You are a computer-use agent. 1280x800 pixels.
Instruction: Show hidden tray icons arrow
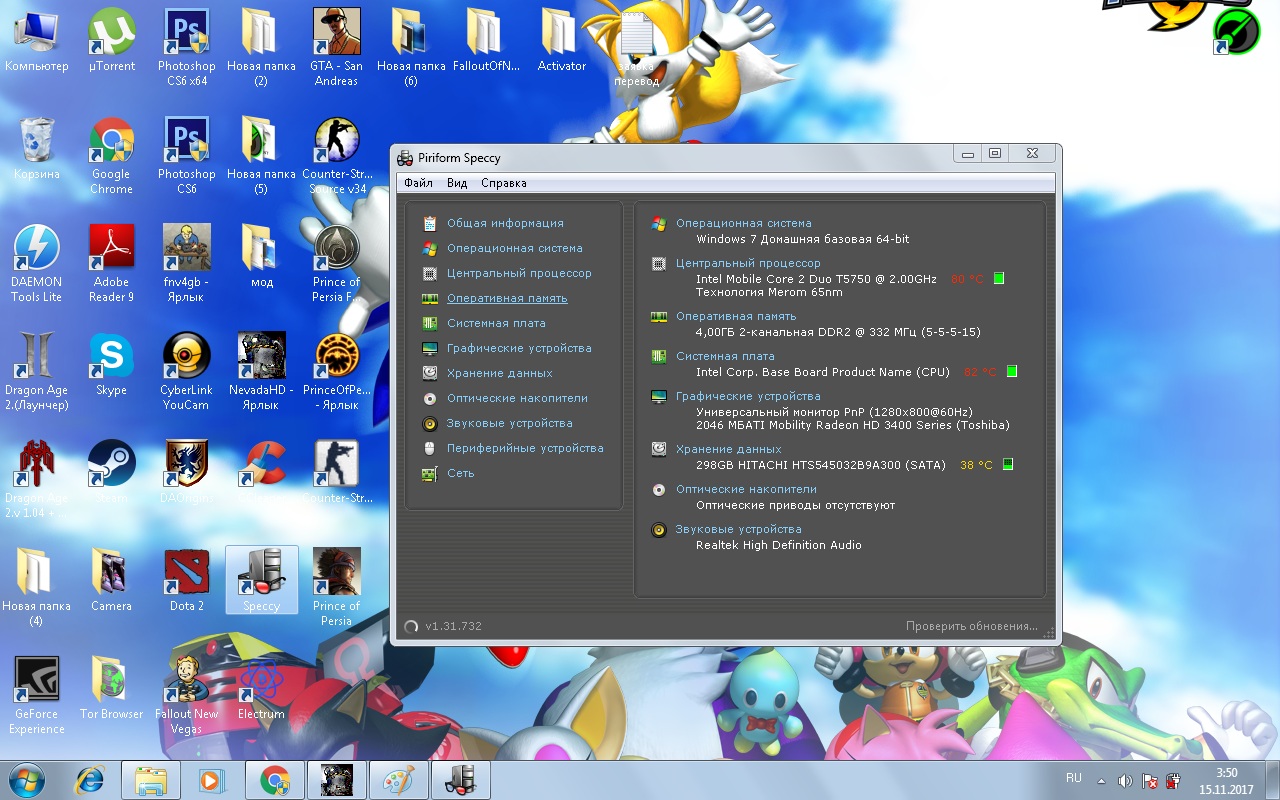tap(1101, 780)
